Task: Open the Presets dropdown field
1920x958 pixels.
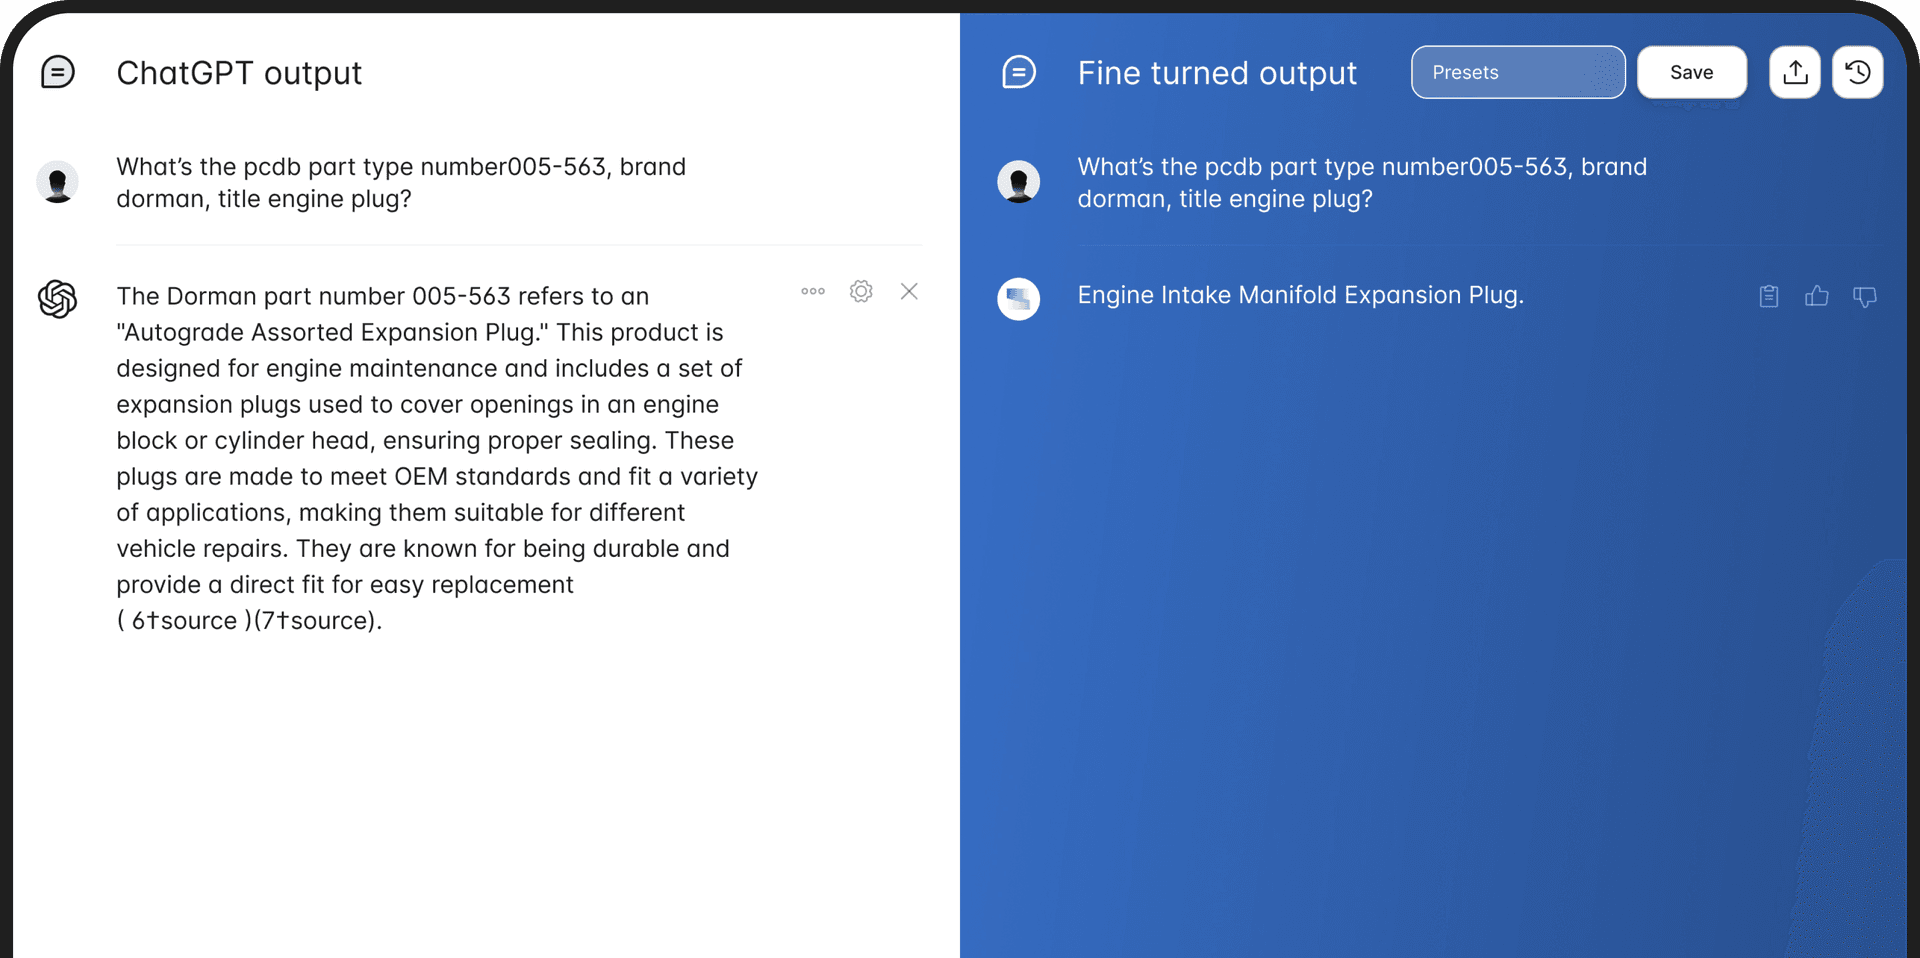Action: click(x=1518, y=72)
